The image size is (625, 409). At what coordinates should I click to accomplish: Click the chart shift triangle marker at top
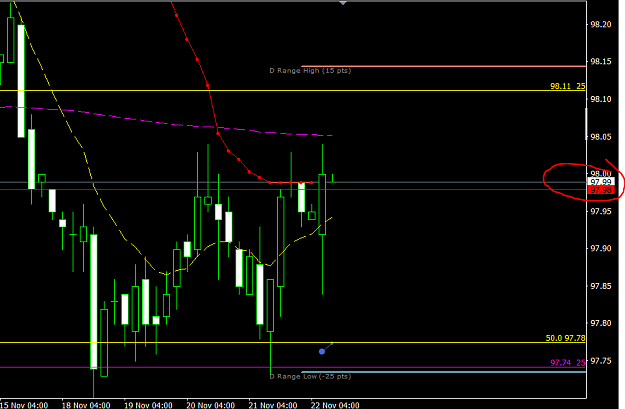343,3
